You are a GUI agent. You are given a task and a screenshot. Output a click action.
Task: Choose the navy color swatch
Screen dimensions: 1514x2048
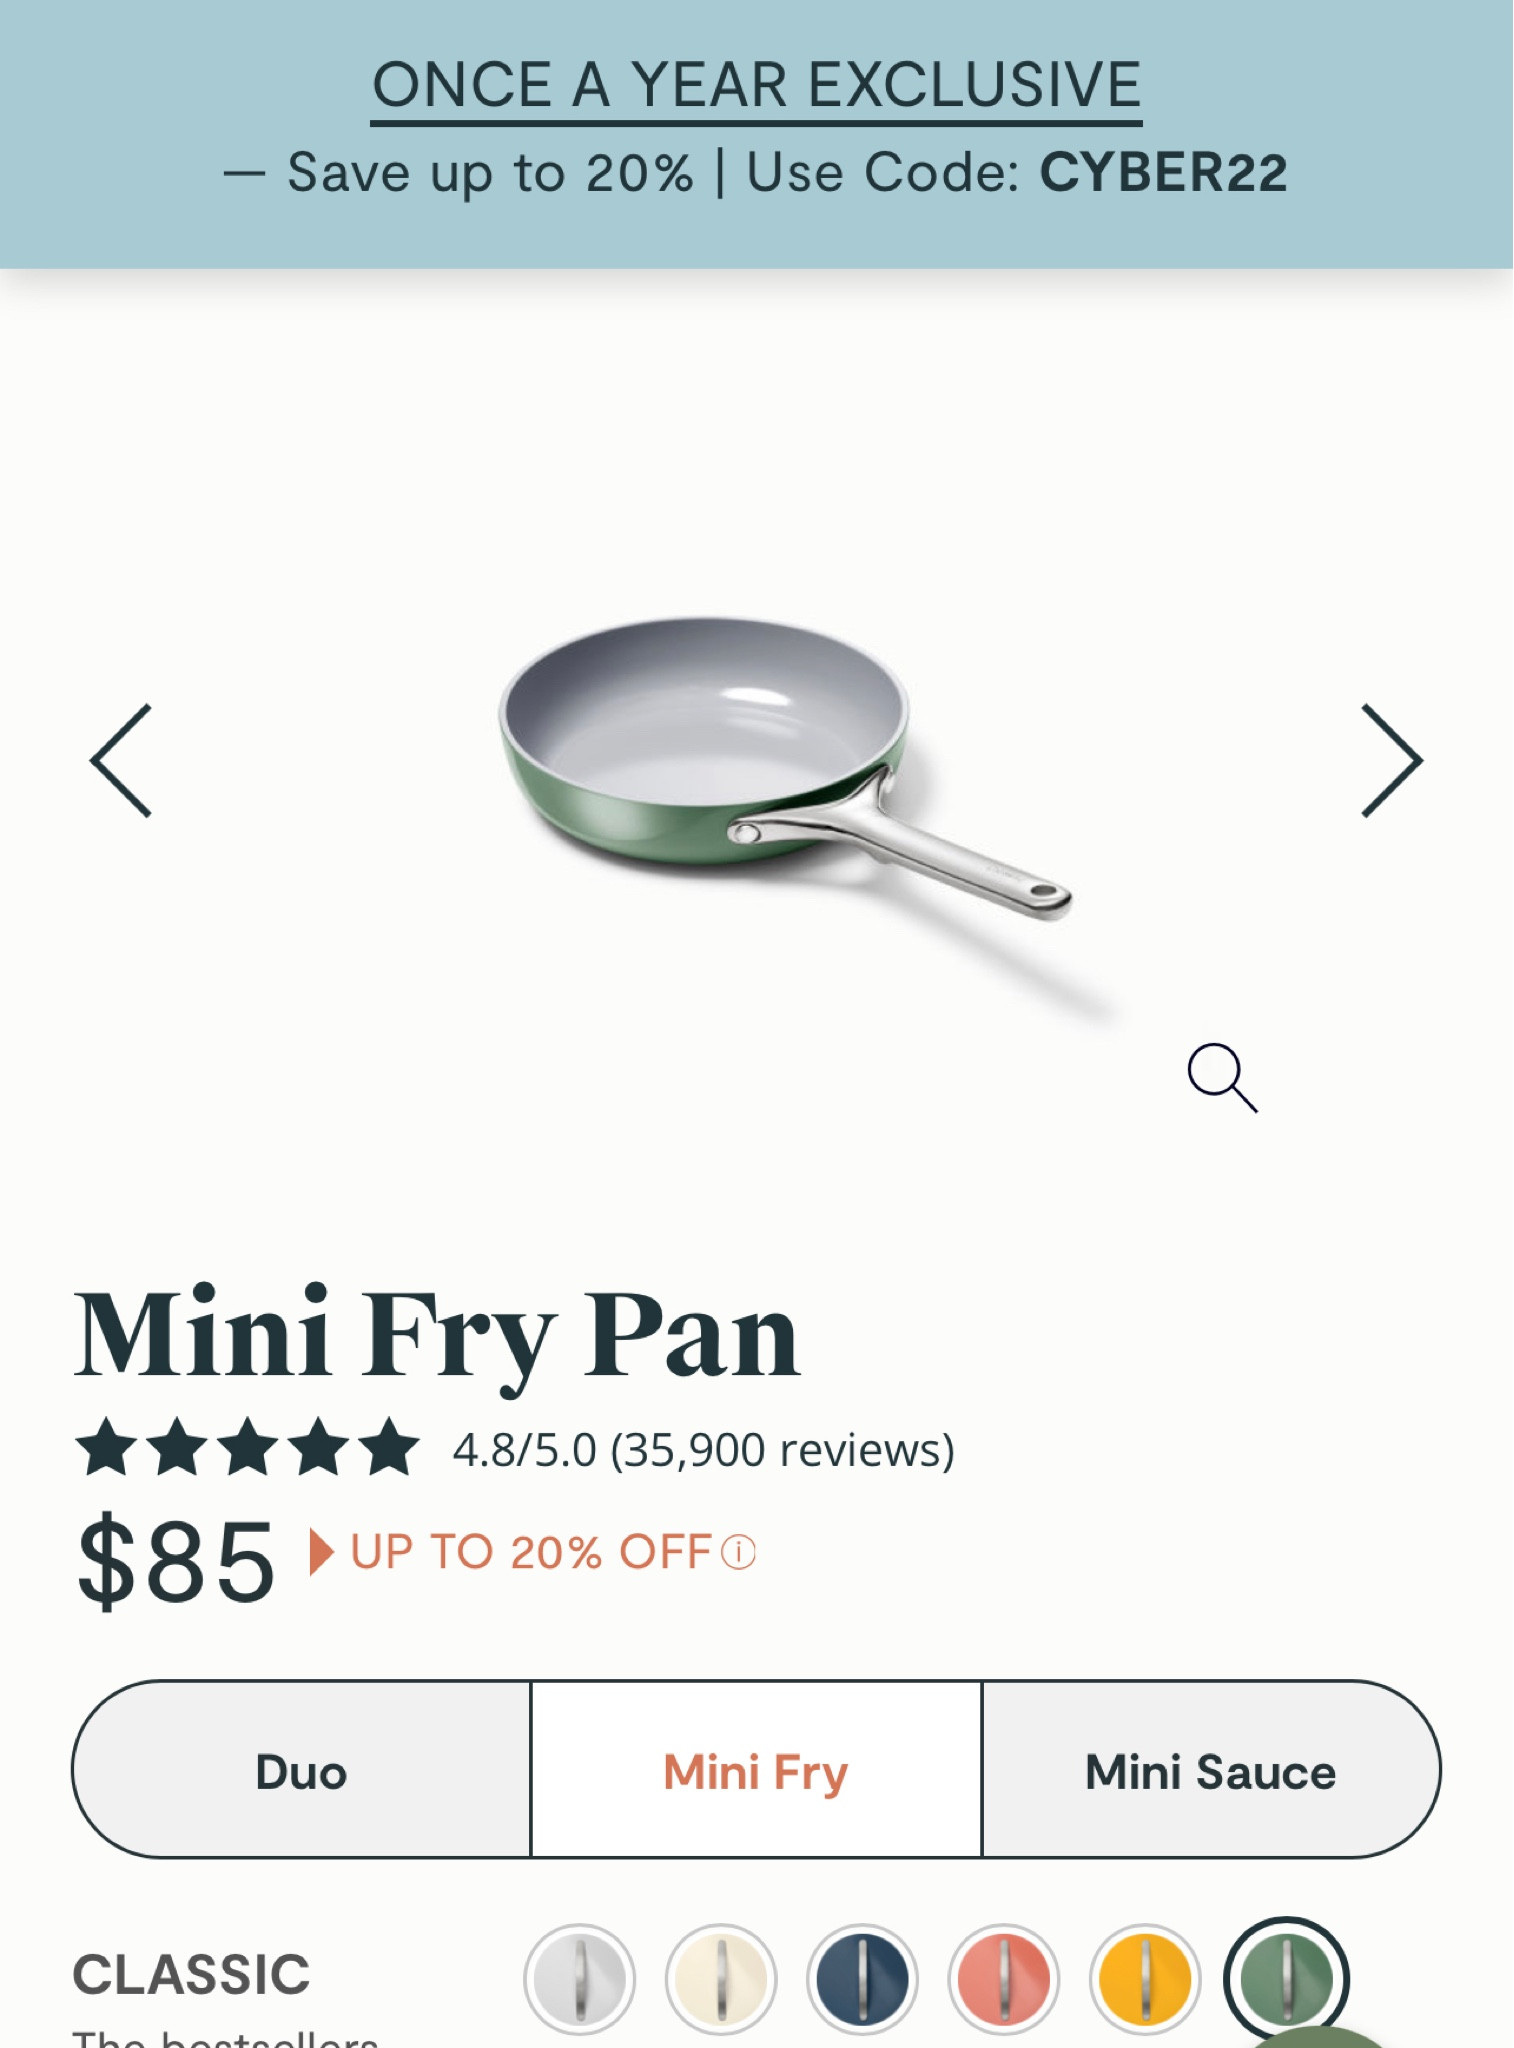click(862, 1979)
